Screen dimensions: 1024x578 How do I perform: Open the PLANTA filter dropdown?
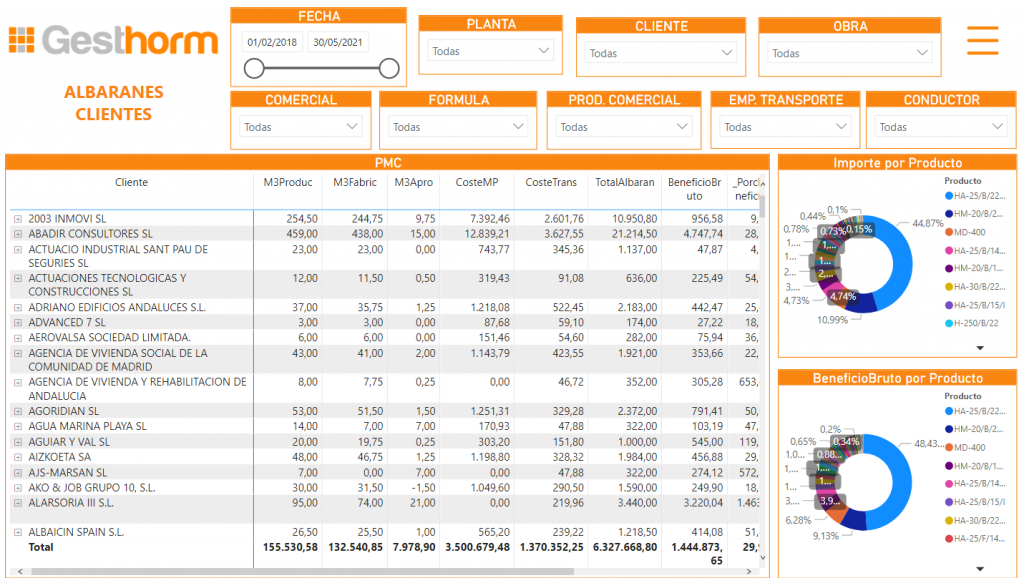(490, 51)
